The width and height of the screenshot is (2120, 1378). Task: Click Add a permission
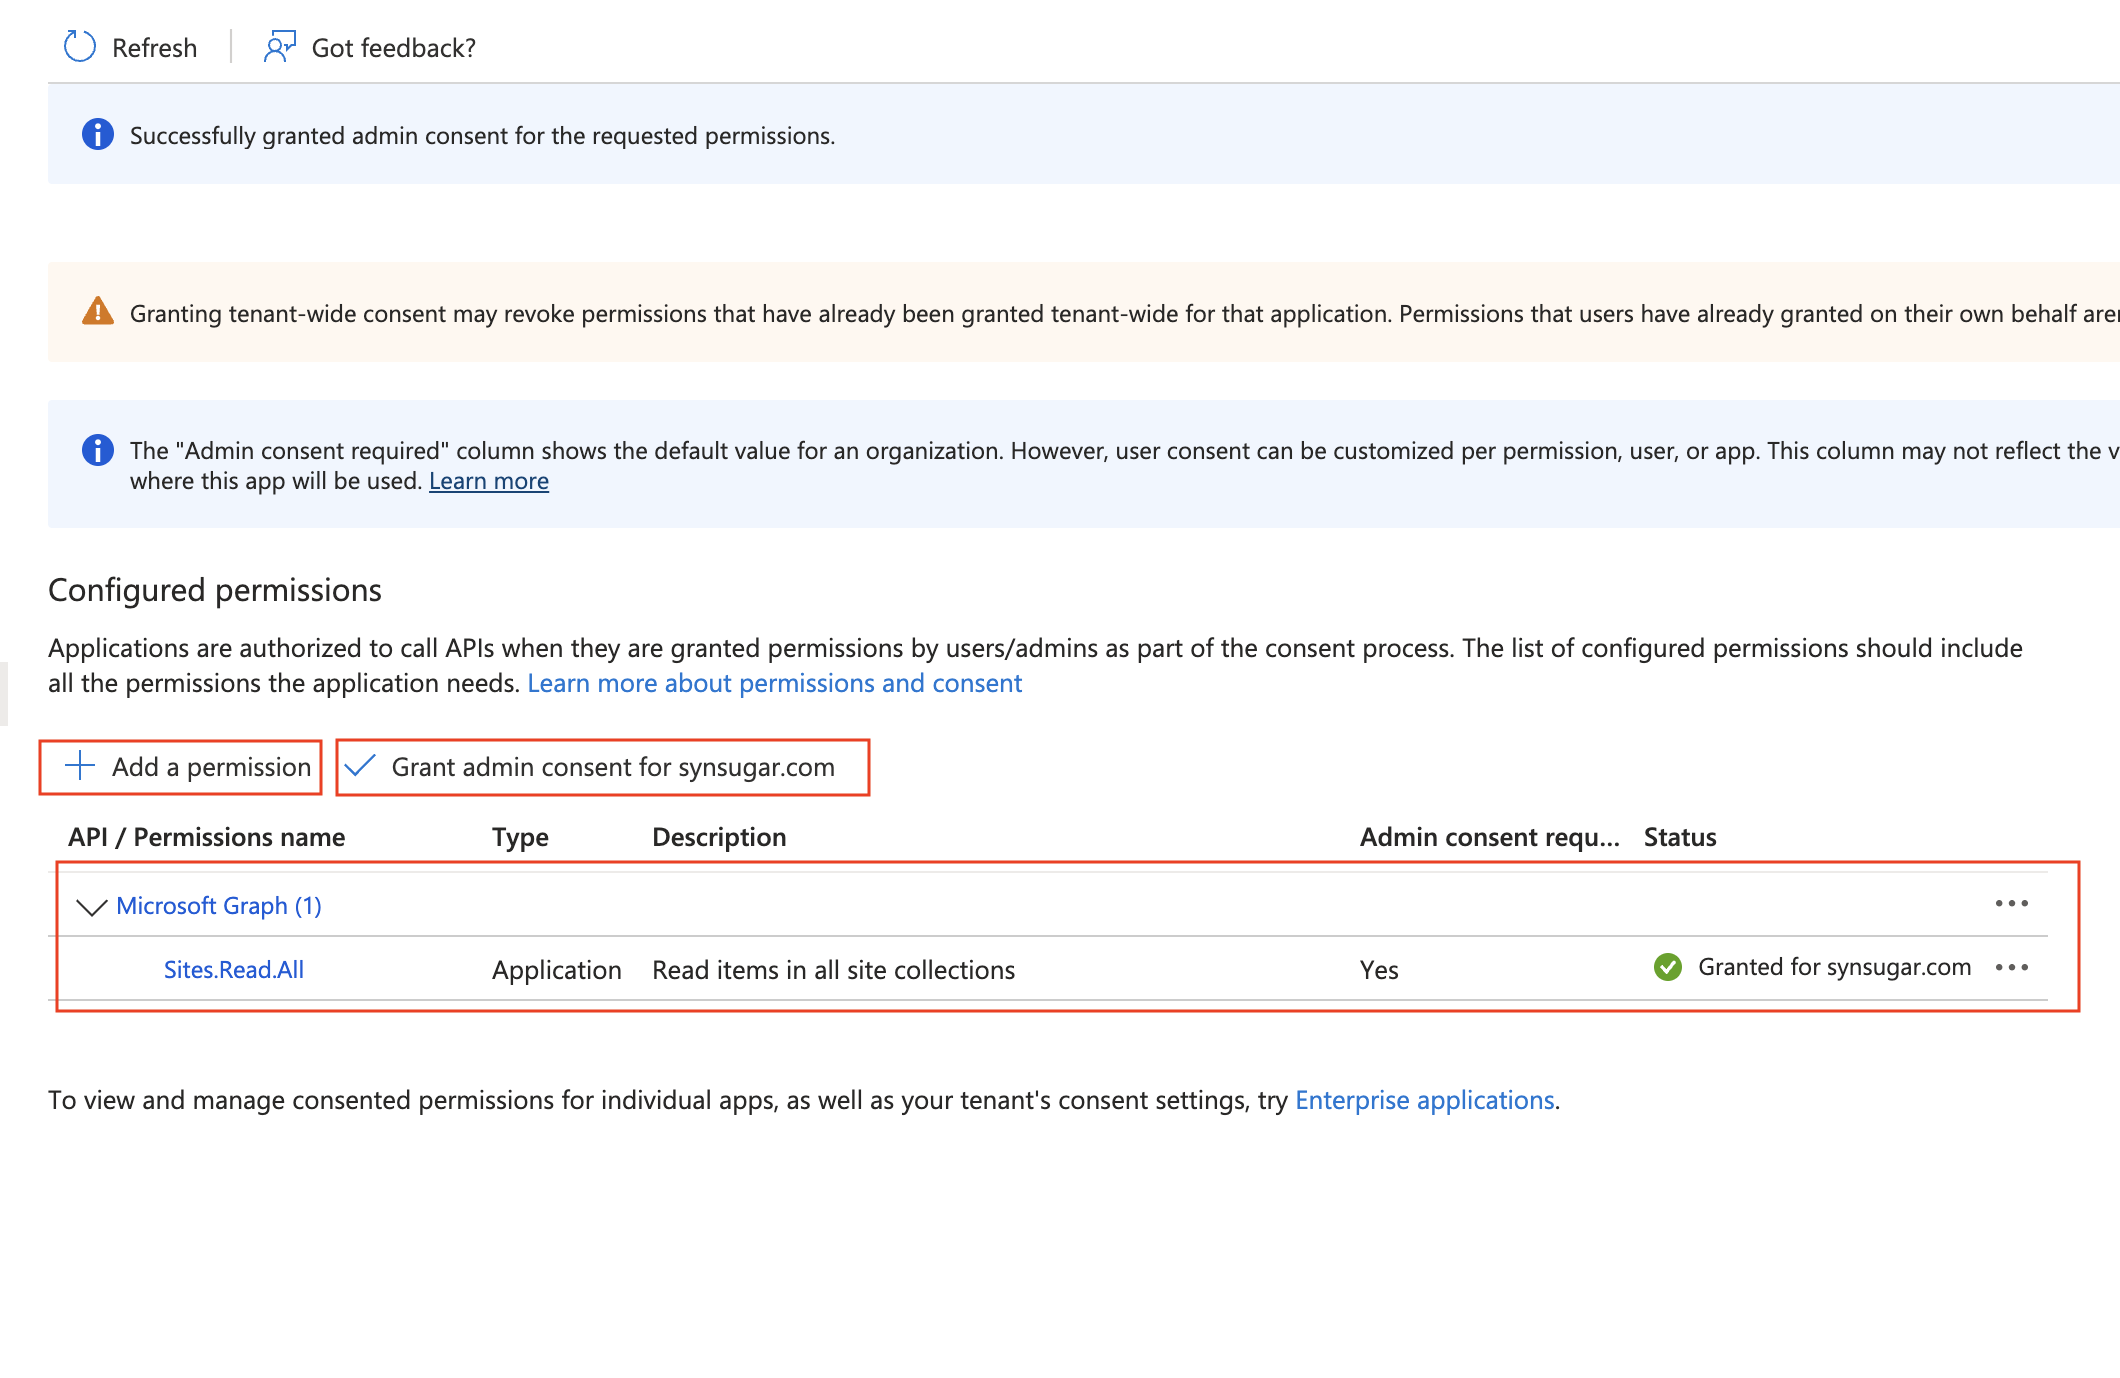210,766
